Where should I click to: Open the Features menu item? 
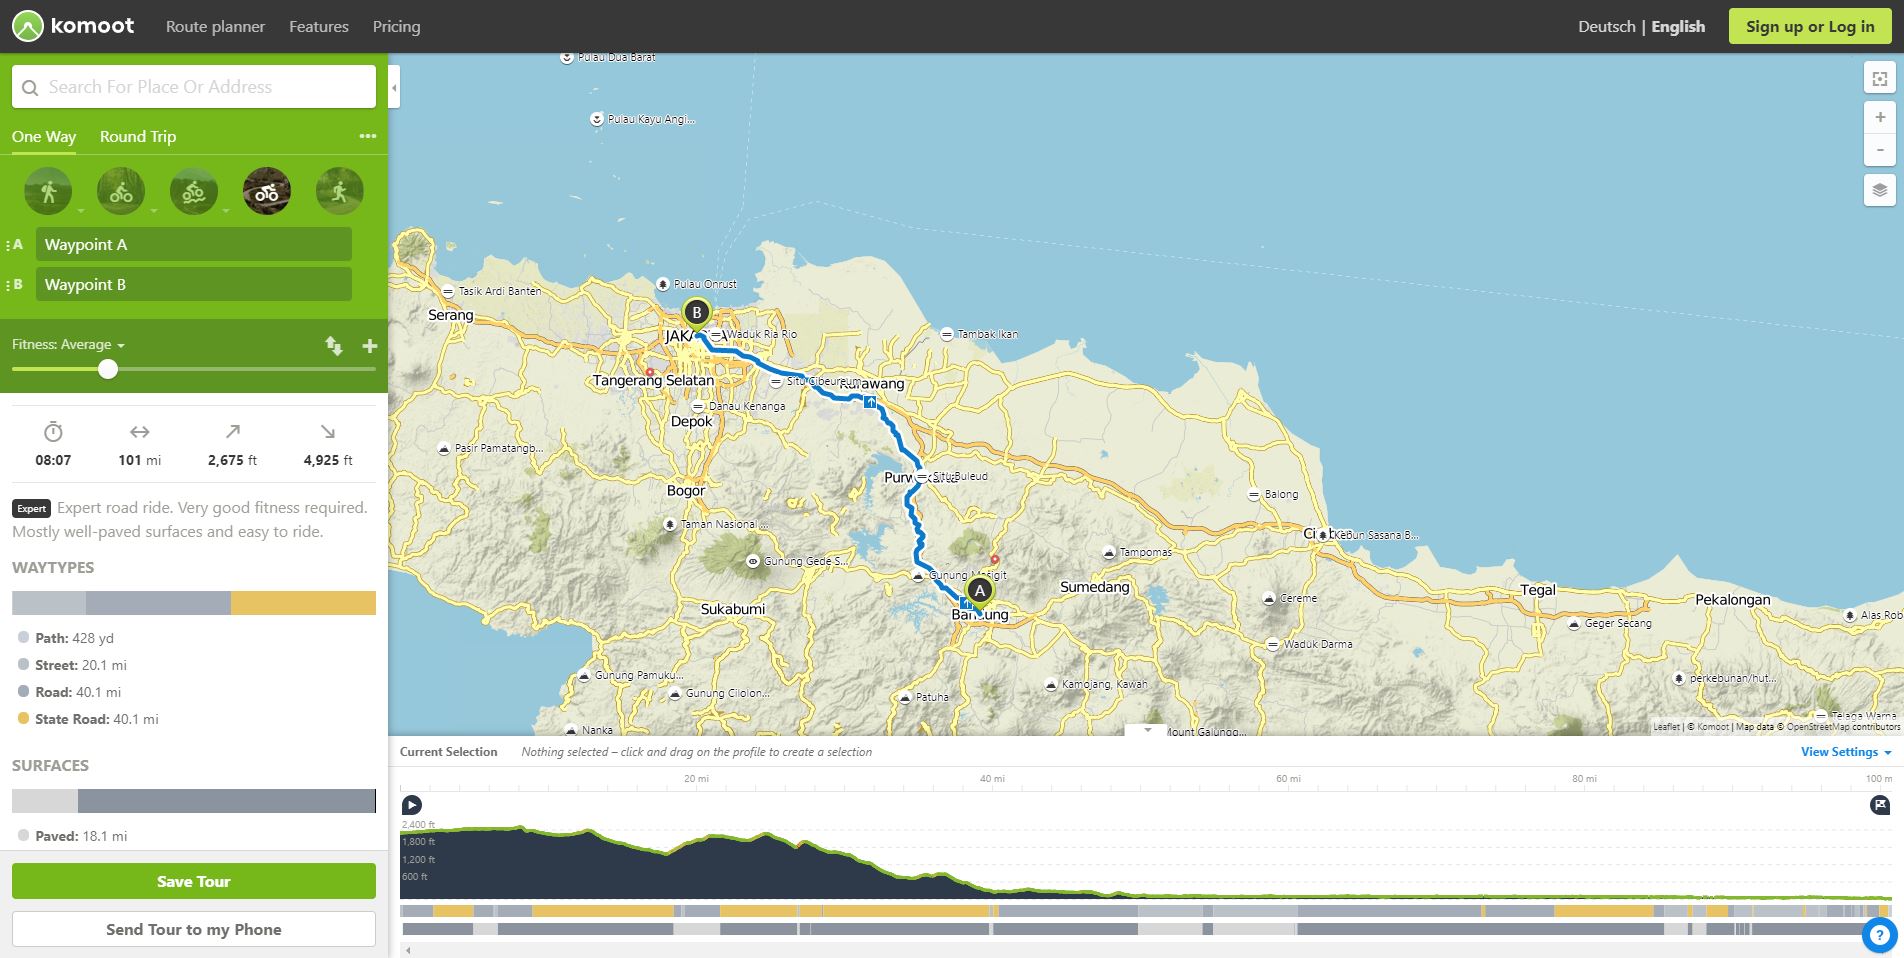319,27
